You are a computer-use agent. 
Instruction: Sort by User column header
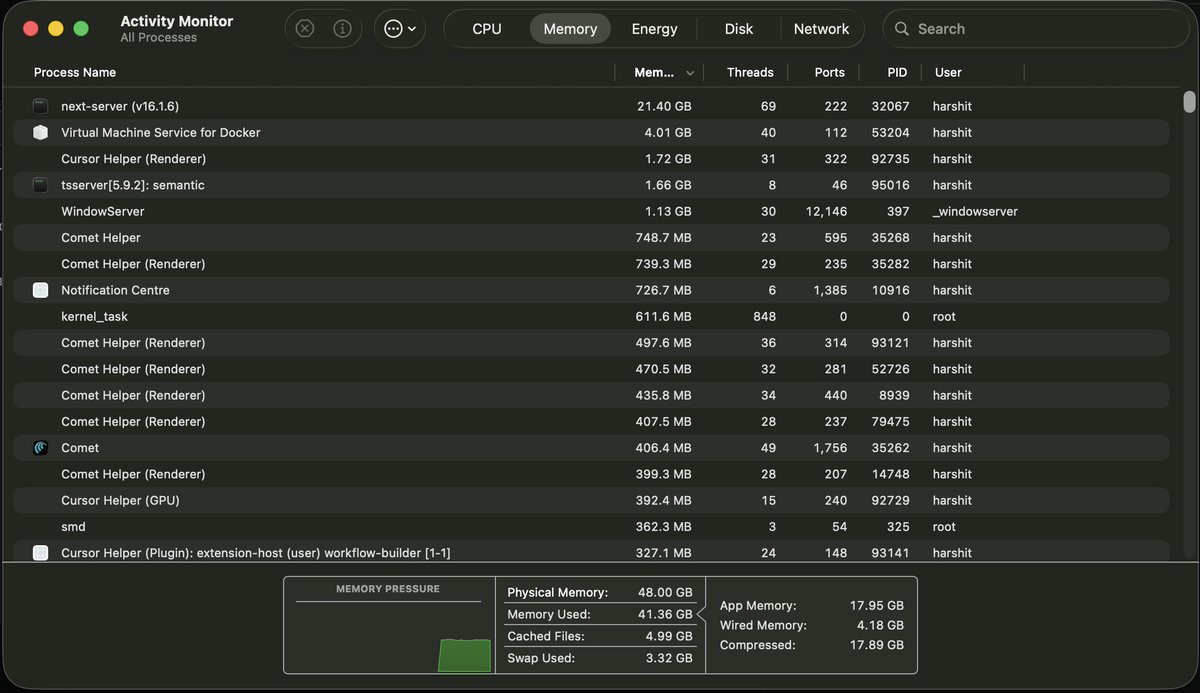(x=948, y=72)
